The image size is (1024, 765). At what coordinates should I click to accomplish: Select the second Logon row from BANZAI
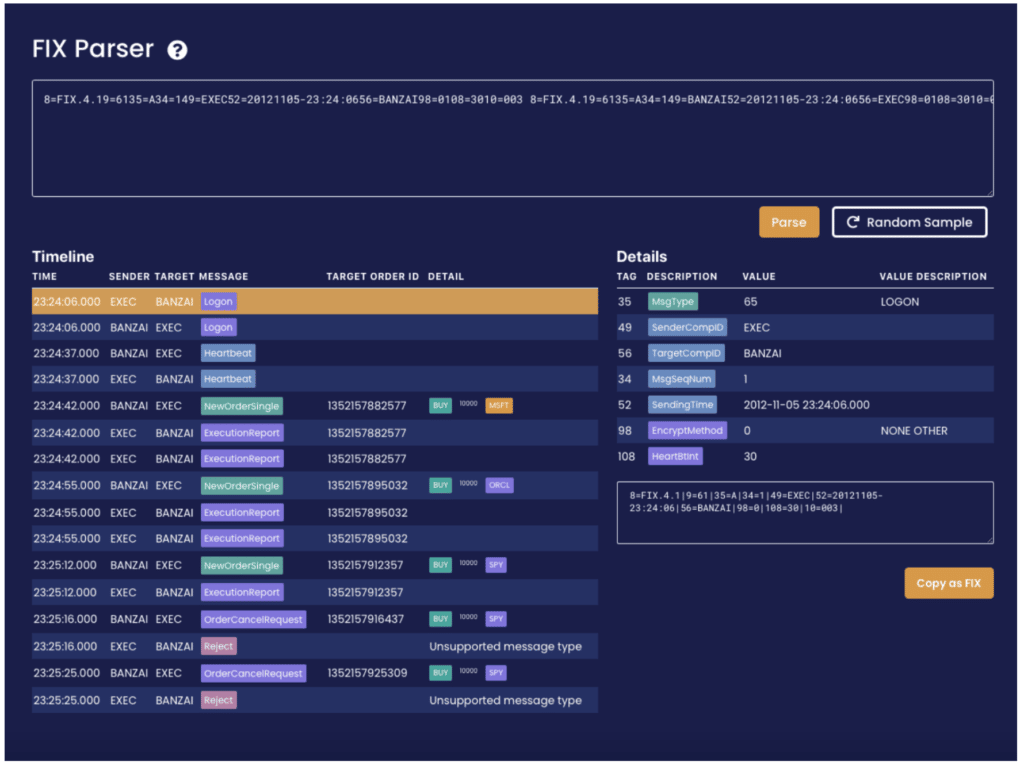[315, 327]
